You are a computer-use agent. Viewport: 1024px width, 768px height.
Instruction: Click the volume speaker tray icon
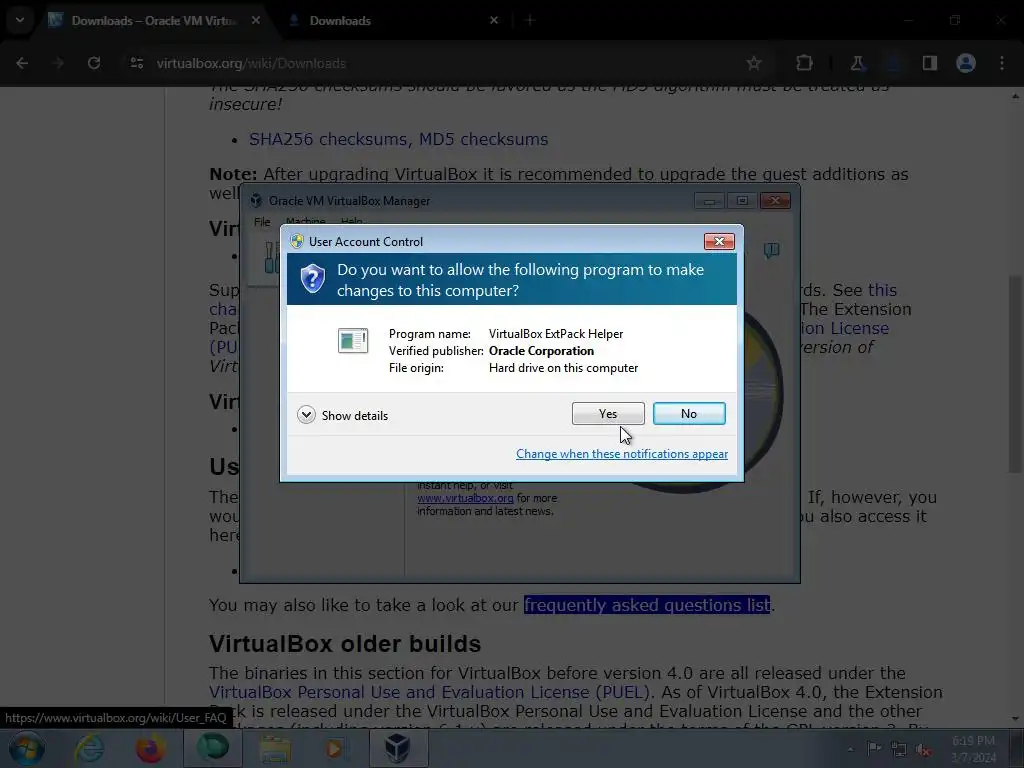click(923, 750)
